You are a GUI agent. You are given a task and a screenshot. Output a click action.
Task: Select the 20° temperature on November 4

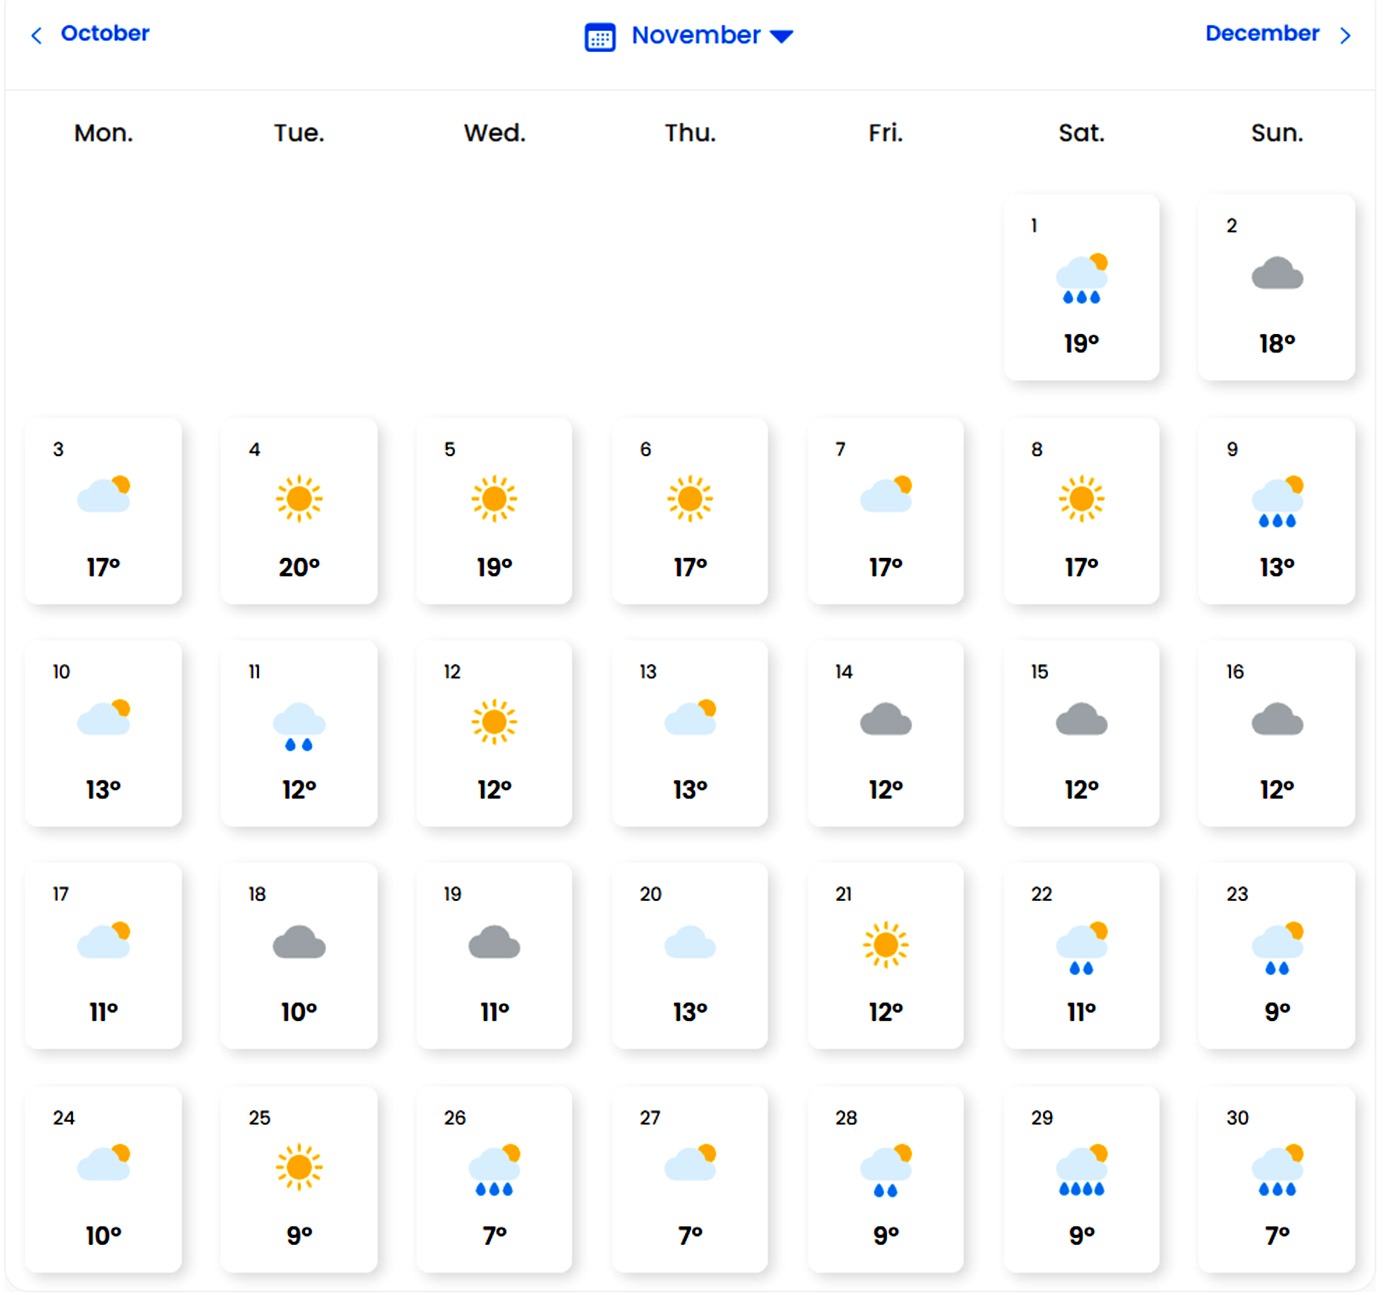coord(299,567)
